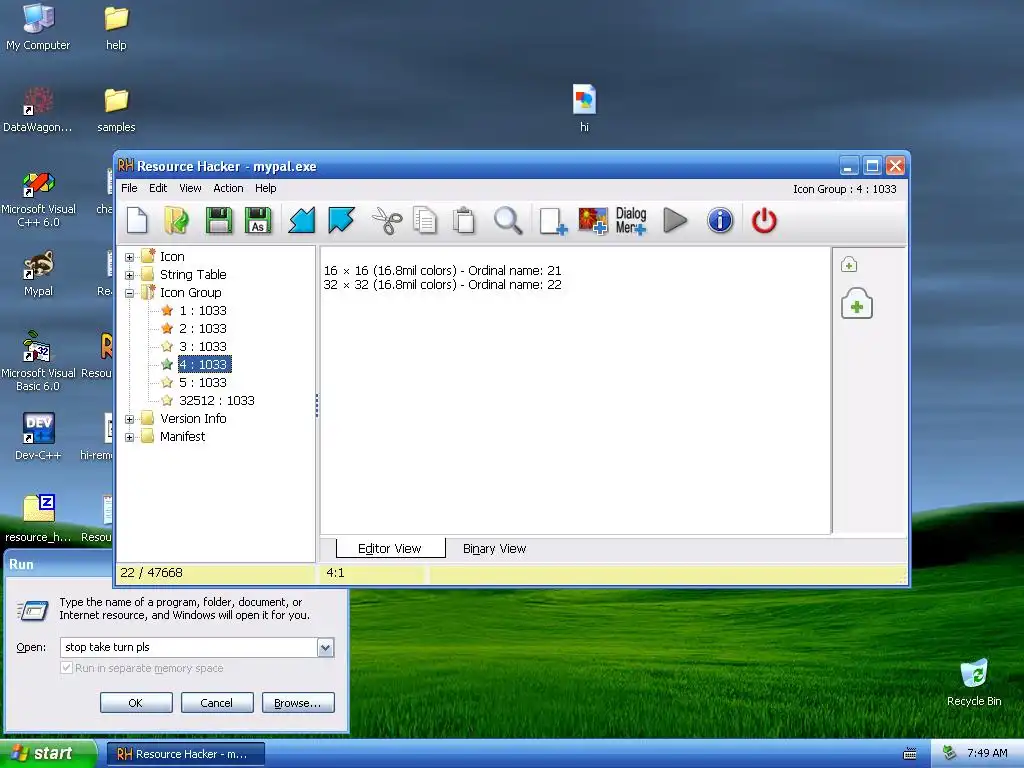Open the hi file on the desktop

click(x=584, y=108)
